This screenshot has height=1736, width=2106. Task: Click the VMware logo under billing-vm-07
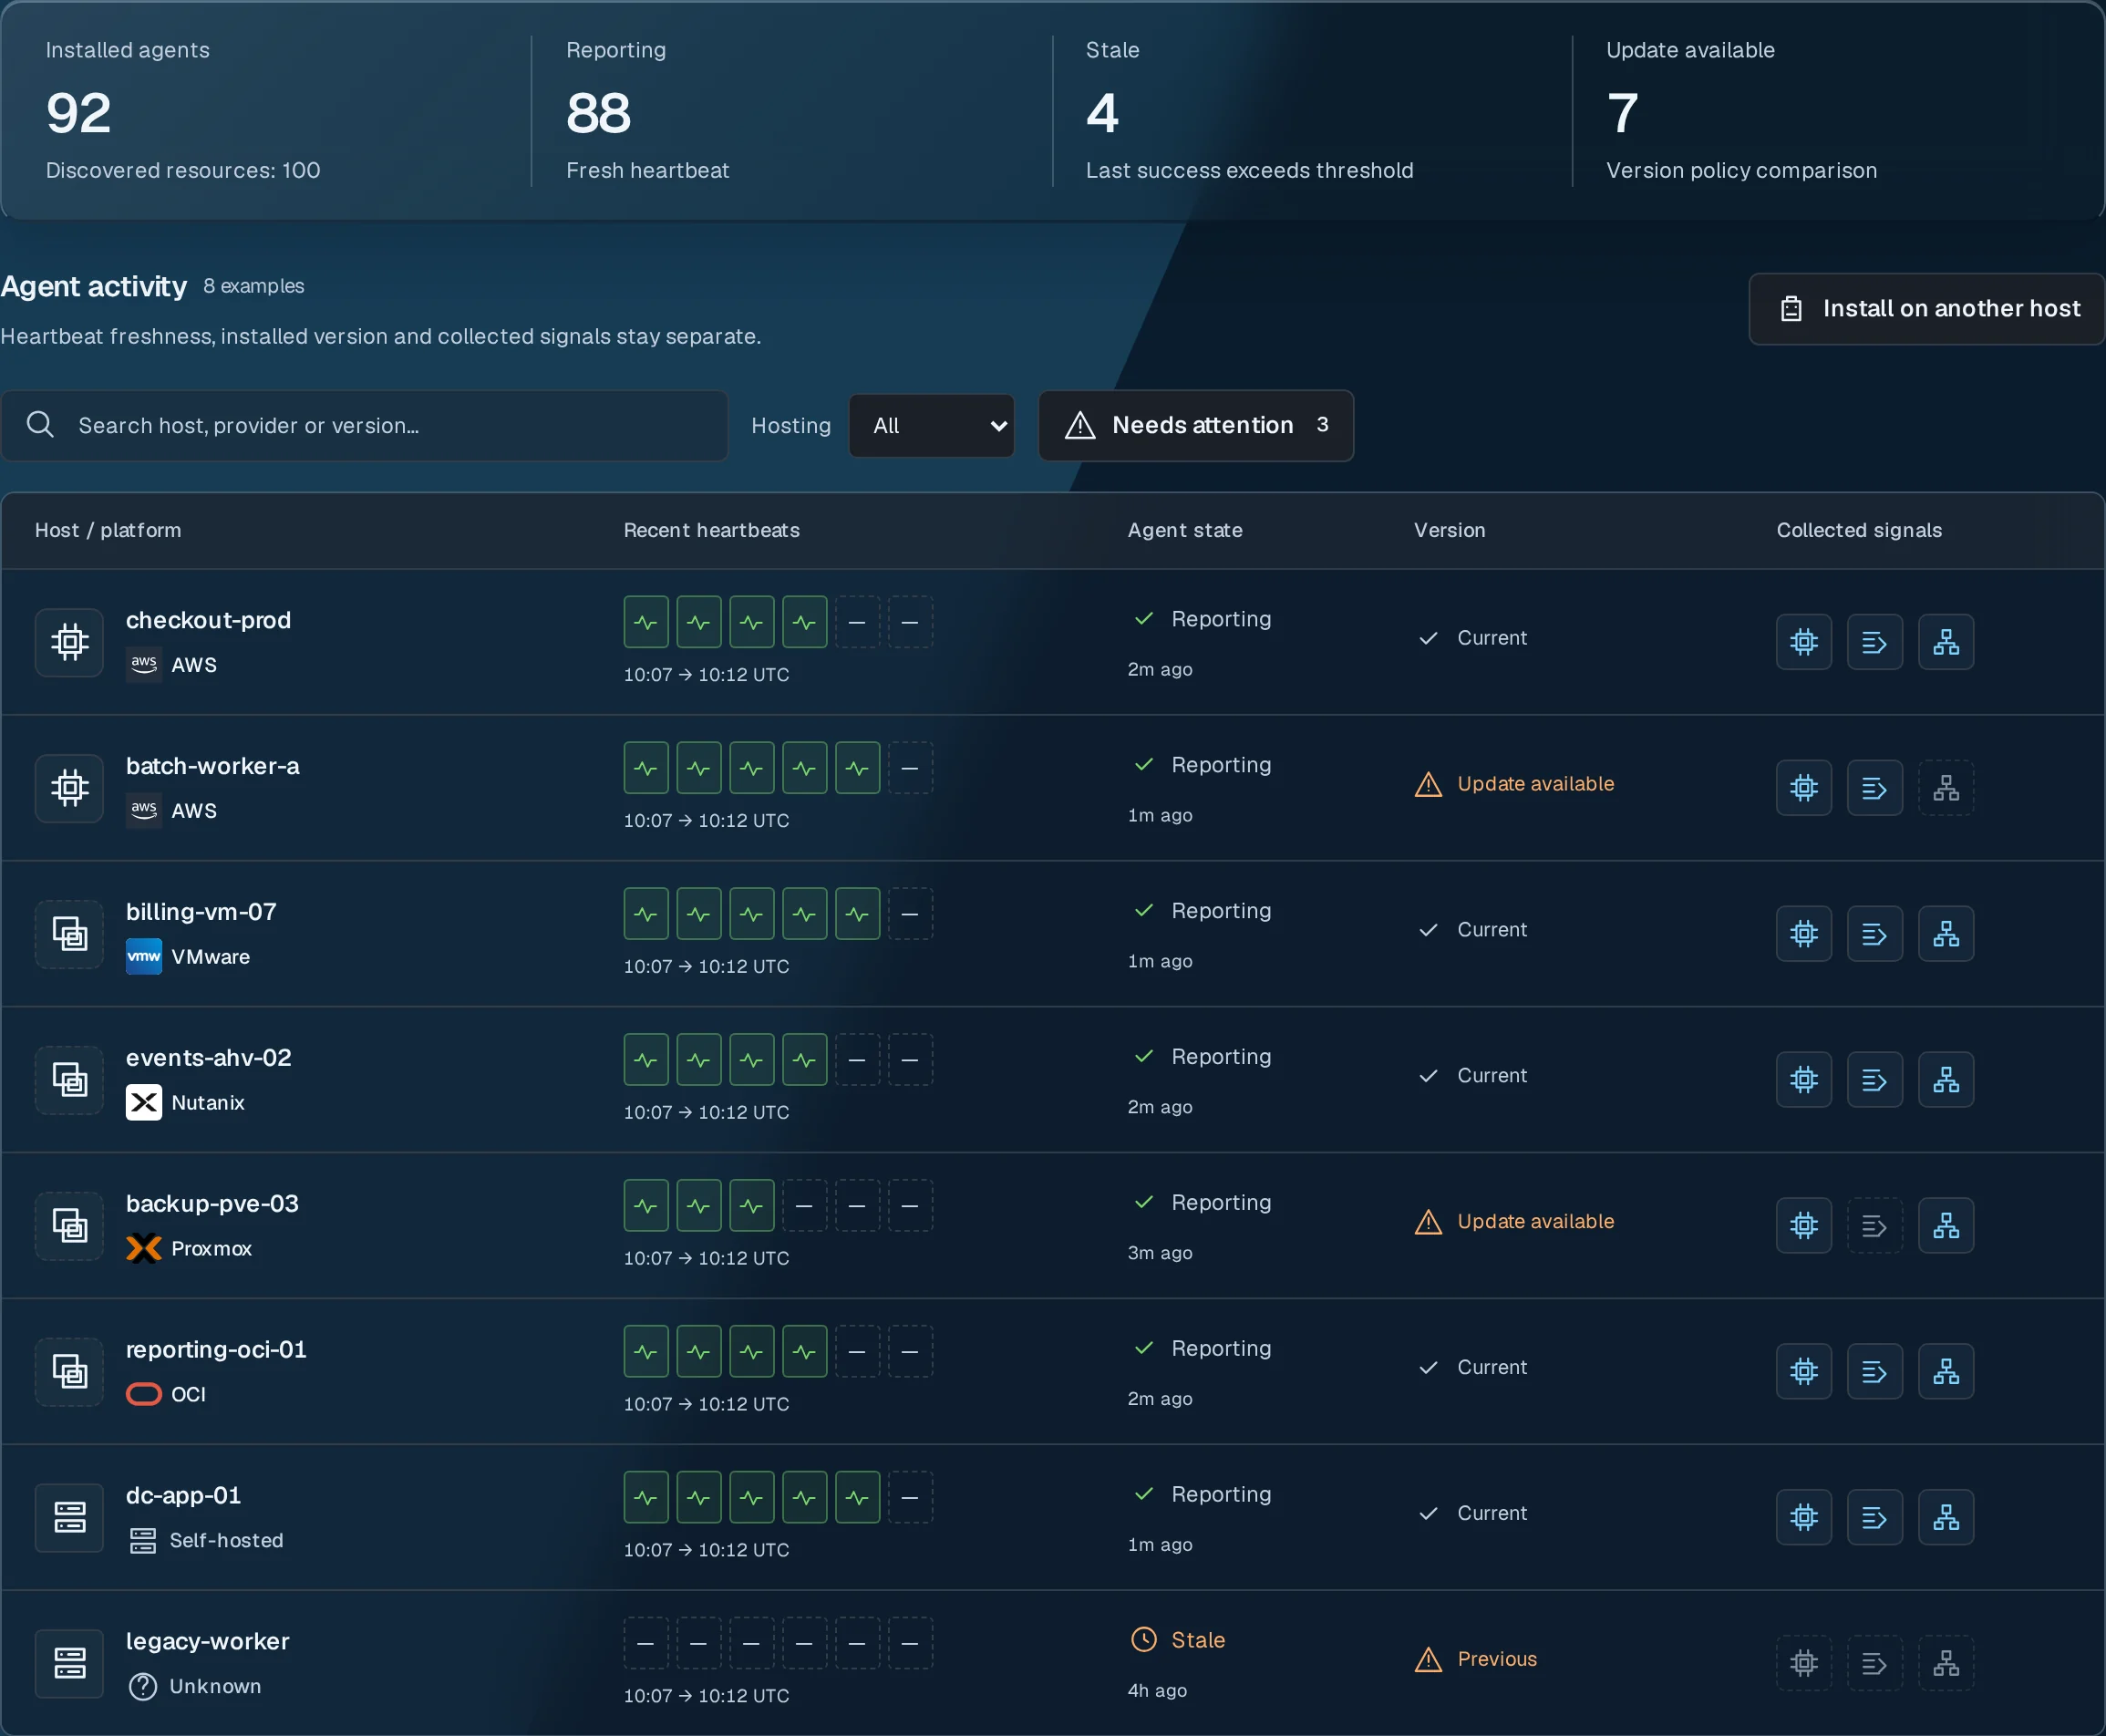[143, 957]
